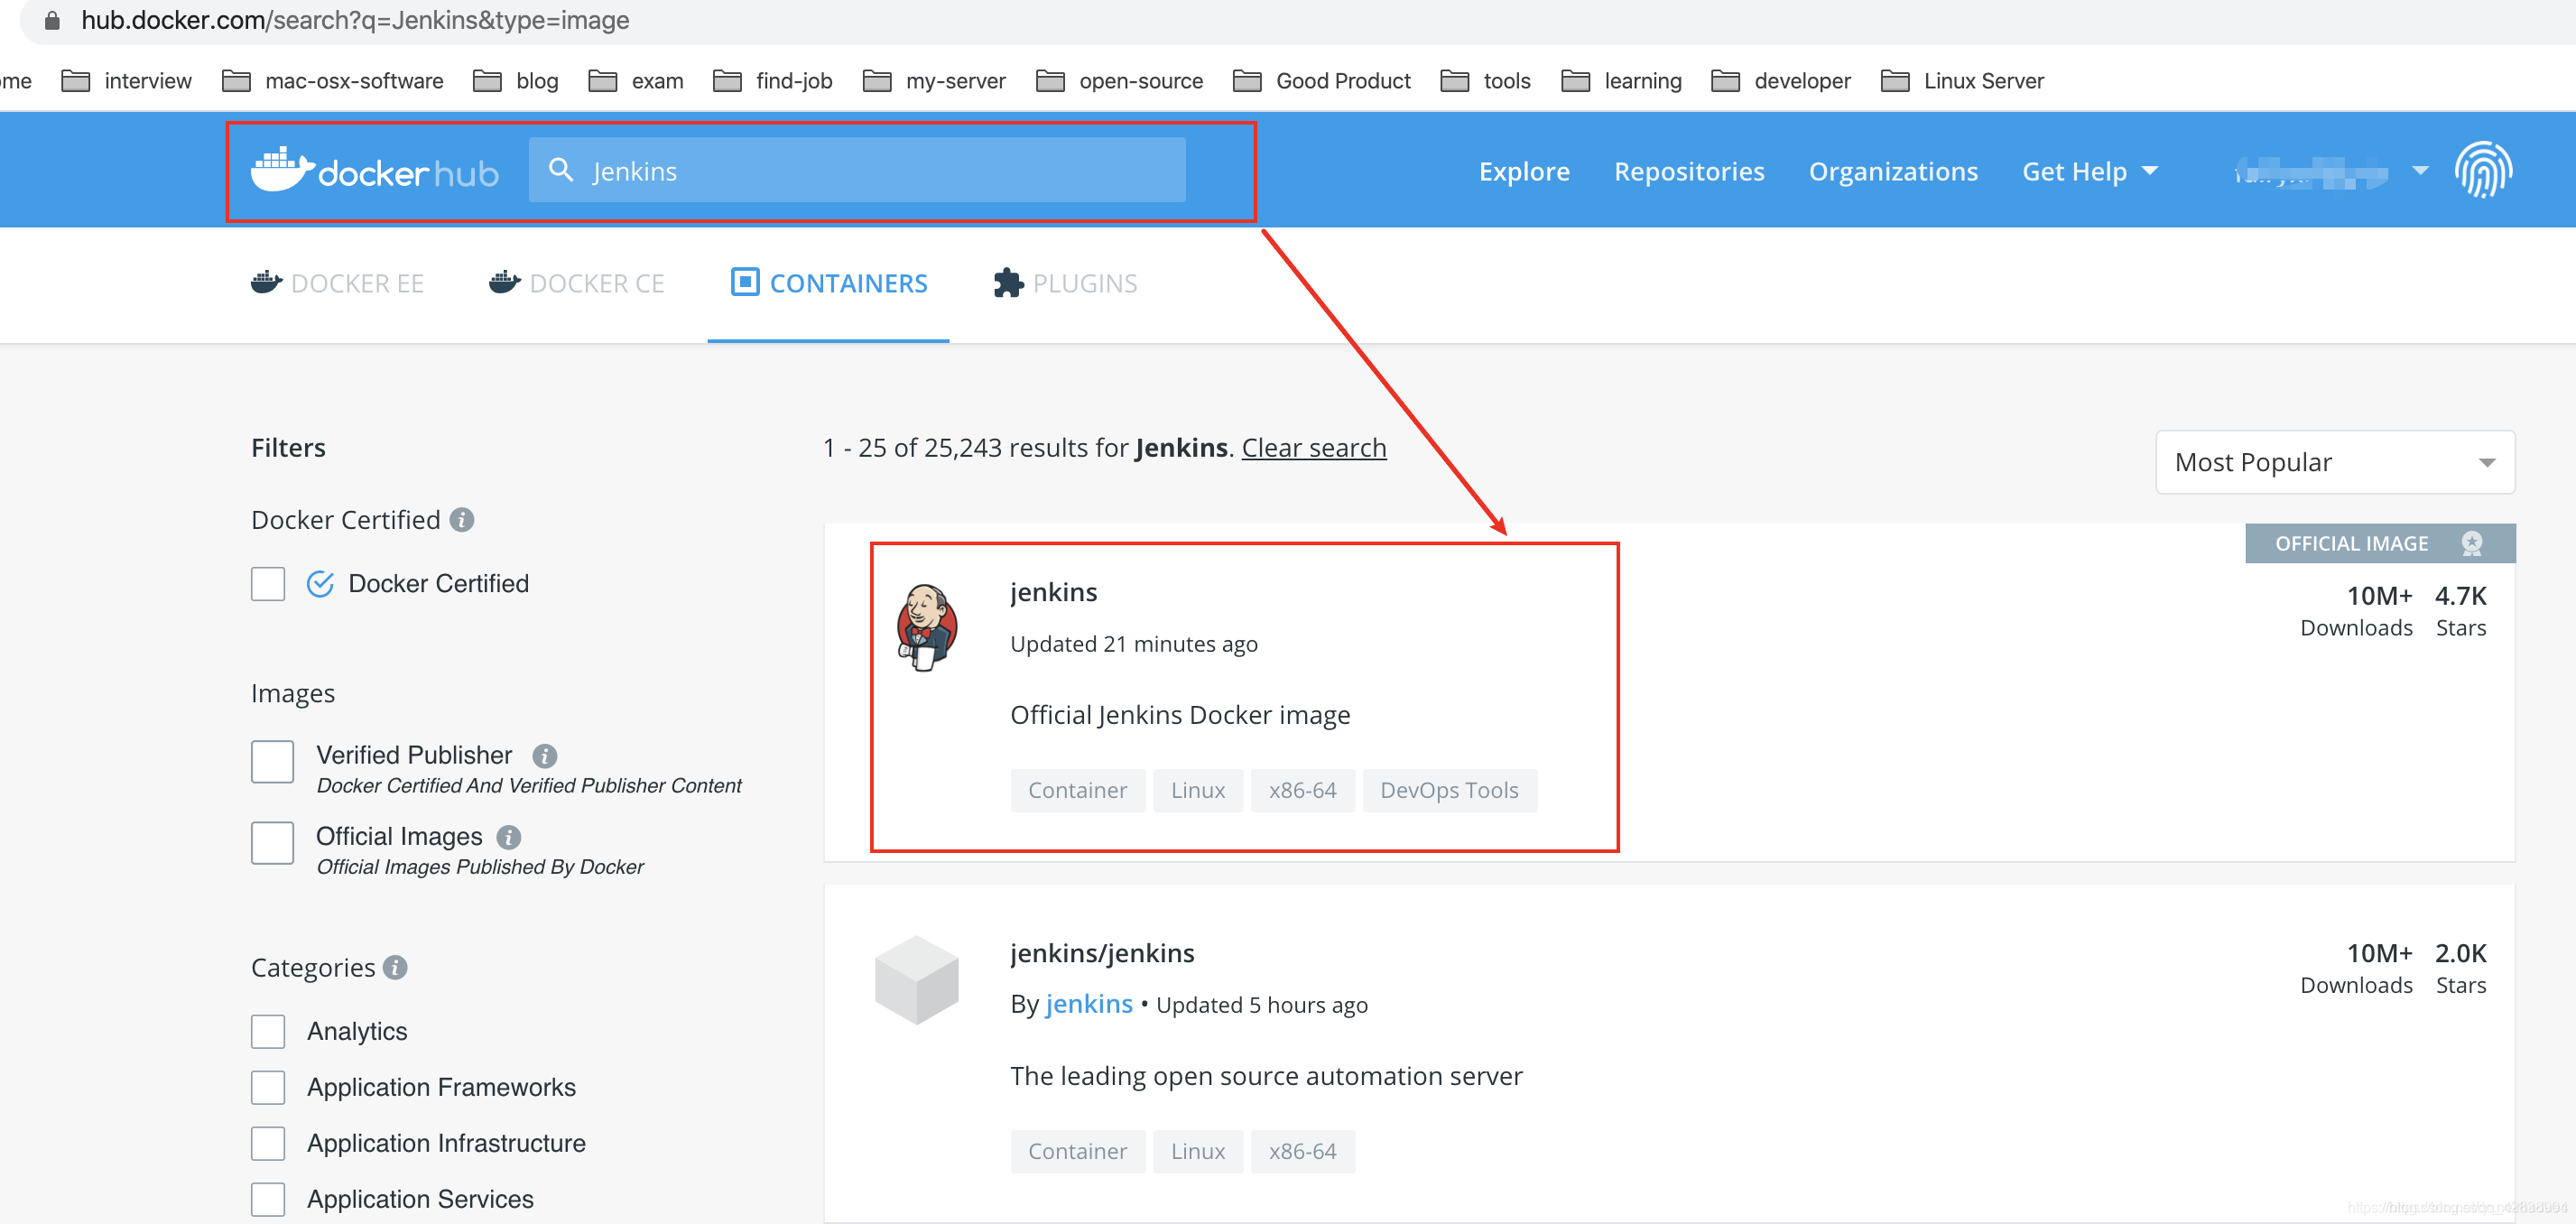
Task: Open the Linux Server bookmark folder
Action: coord(1961,81)
